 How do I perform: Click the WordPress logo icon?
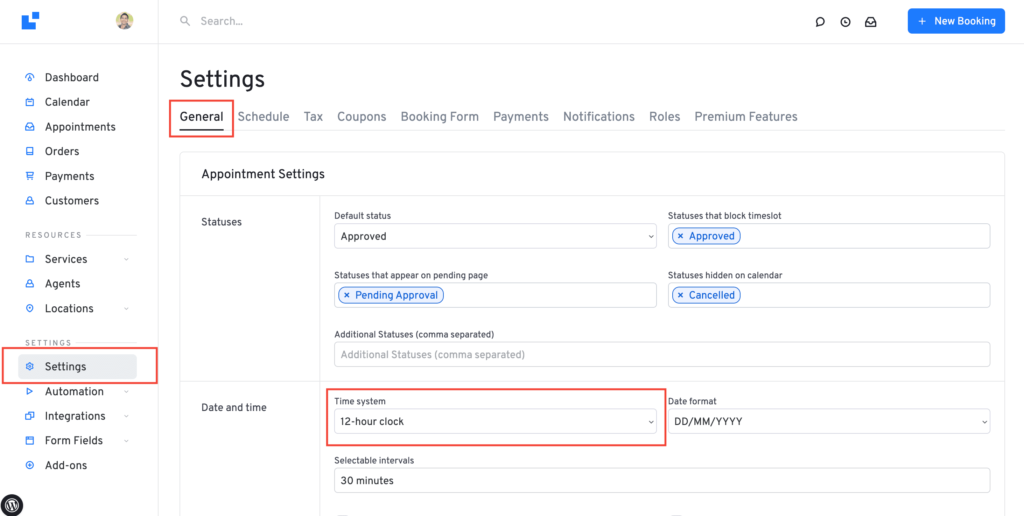13,505
